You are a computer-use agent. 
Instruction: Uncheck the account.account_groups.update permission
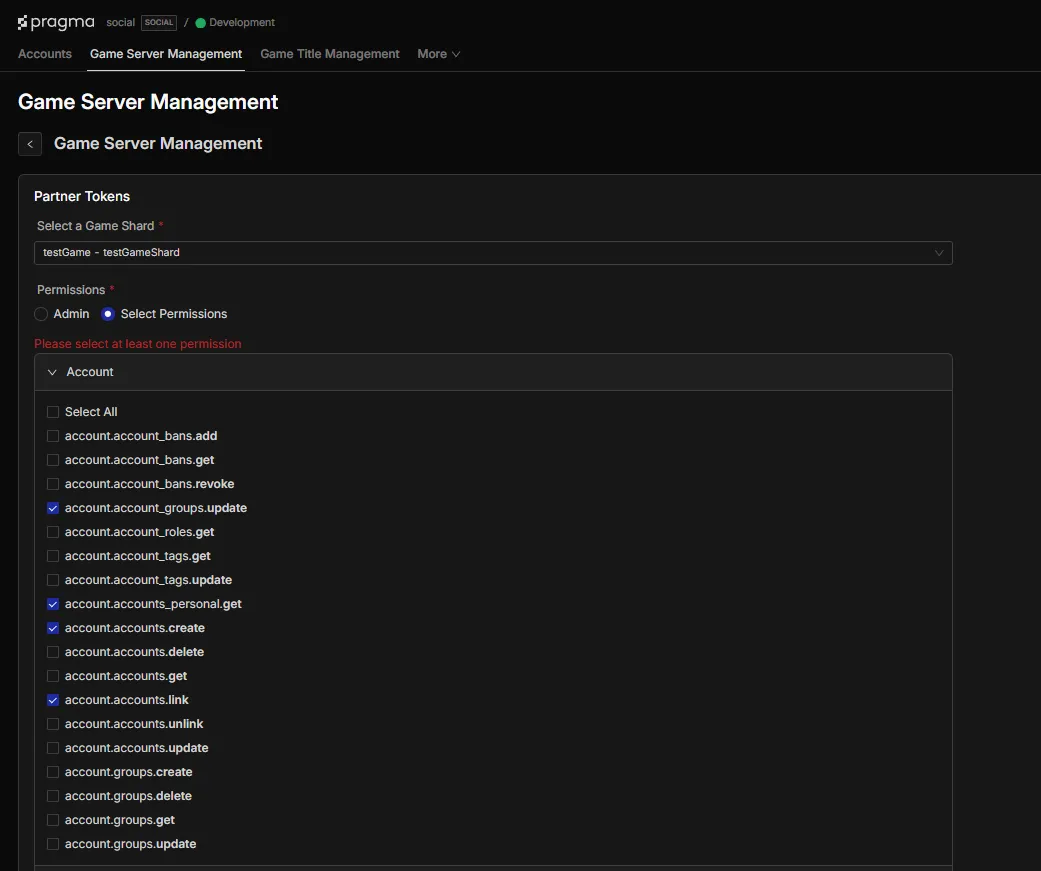(52, 507)
